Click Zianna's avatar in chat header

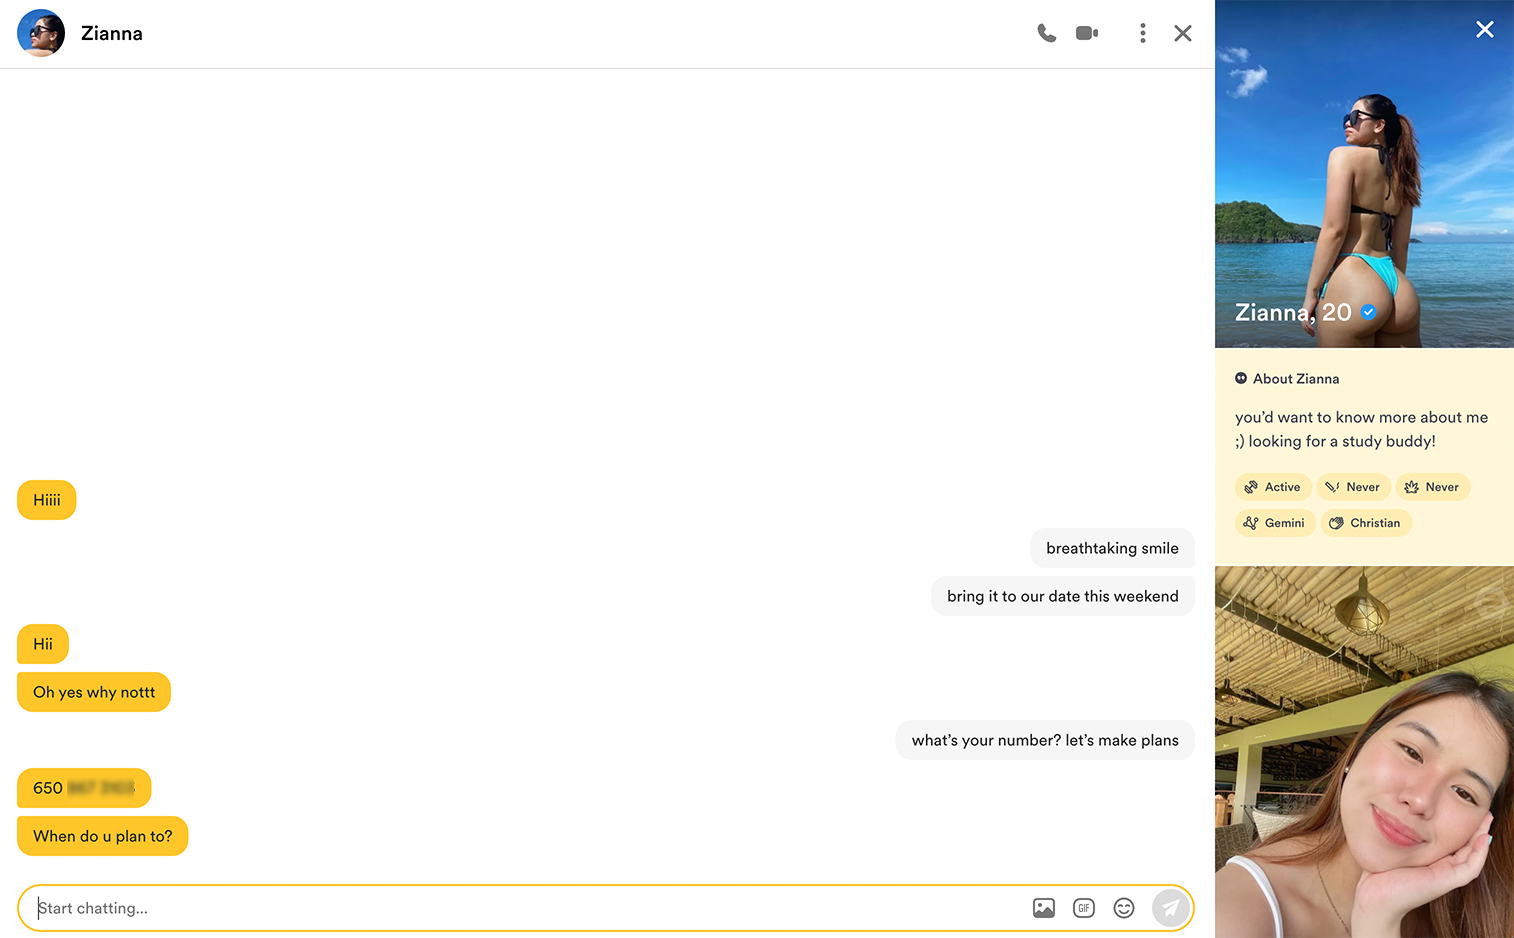click(41, 33)
